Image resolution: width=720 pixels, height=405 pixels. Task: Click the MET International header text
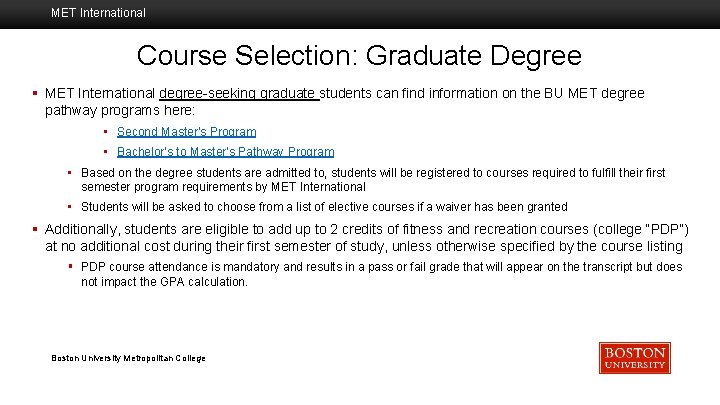pos(98,13)
